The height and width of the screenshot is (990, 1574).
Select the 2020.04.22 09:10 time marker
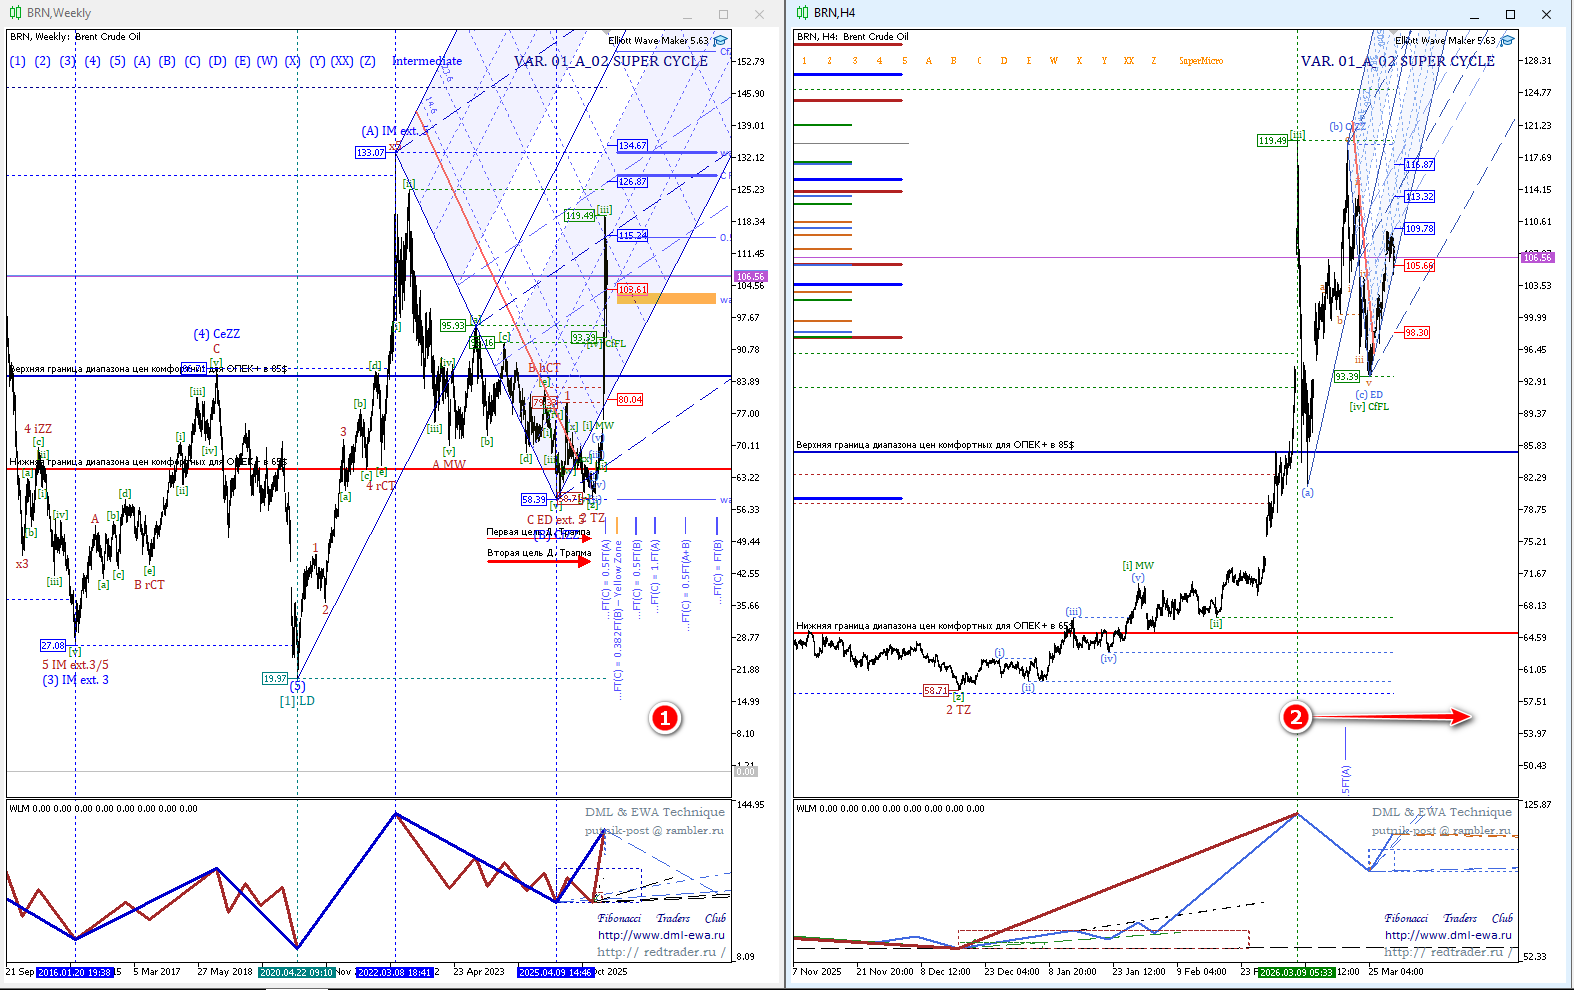click(296, 972)
